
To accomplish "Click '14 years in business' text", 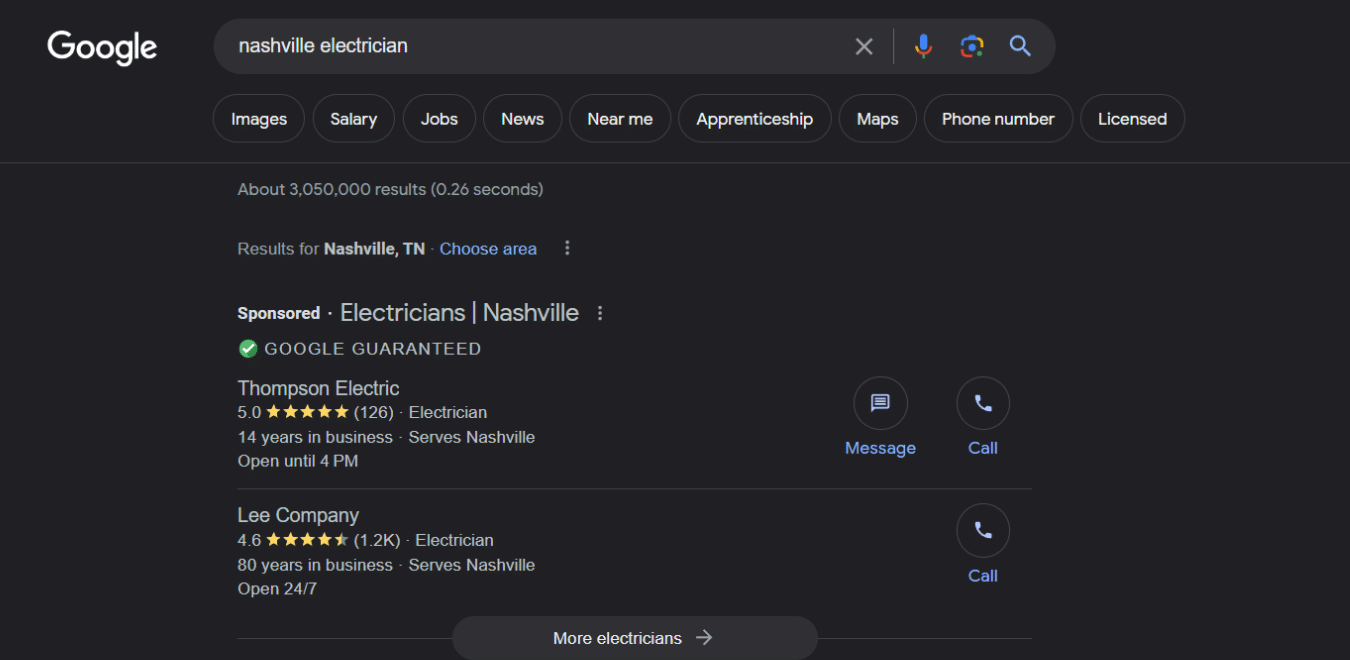I will point(315,437).
